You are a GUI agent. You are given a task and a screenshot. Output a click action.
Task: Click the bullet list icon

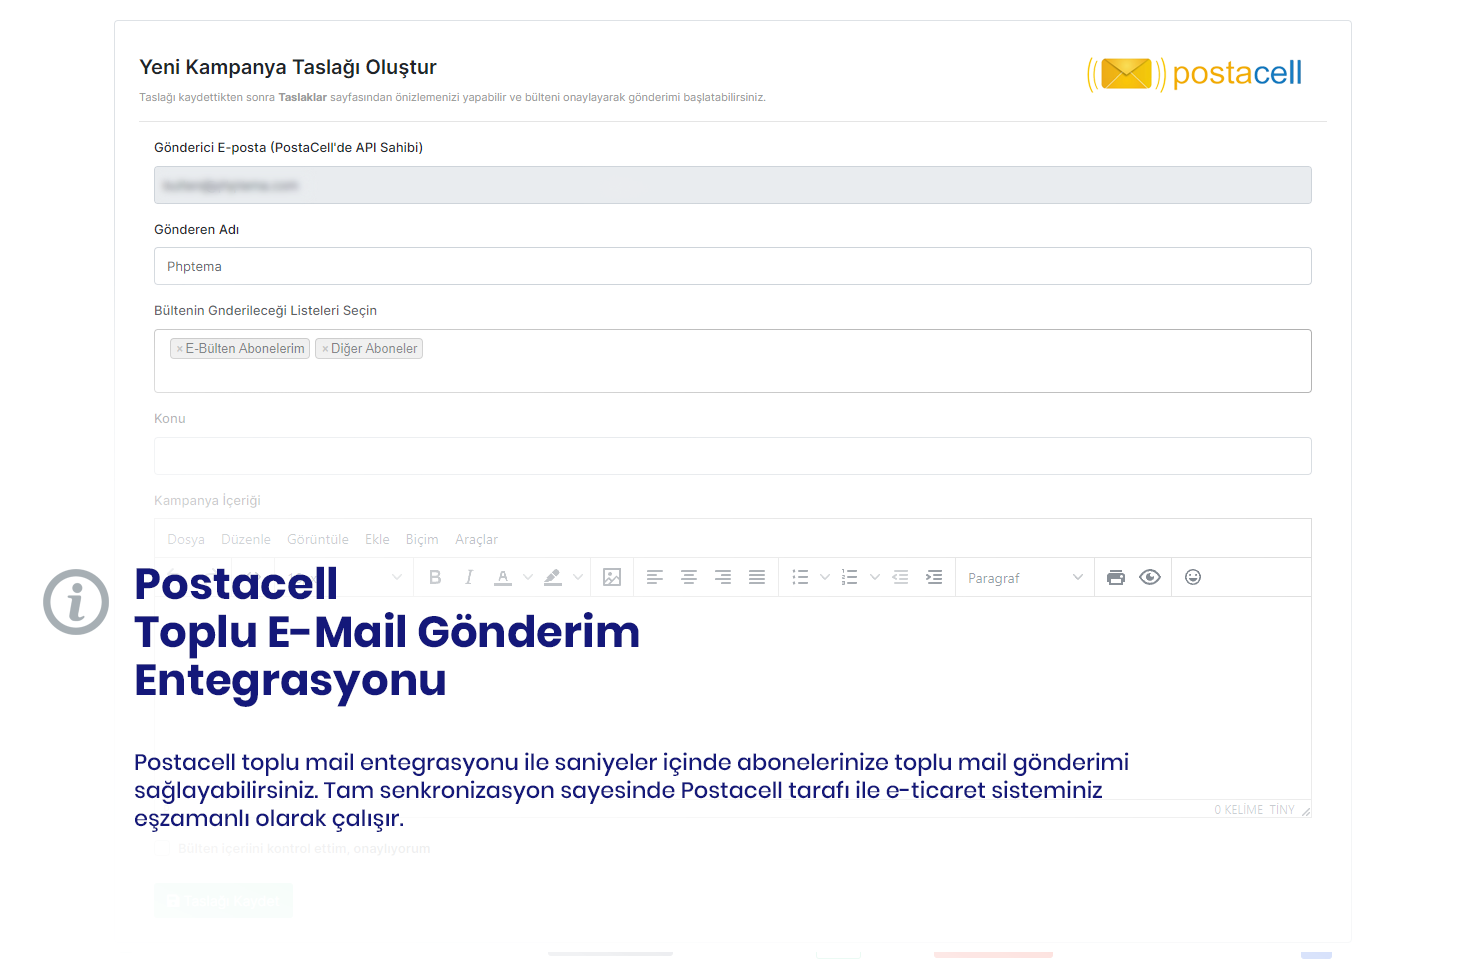(800, 578)
